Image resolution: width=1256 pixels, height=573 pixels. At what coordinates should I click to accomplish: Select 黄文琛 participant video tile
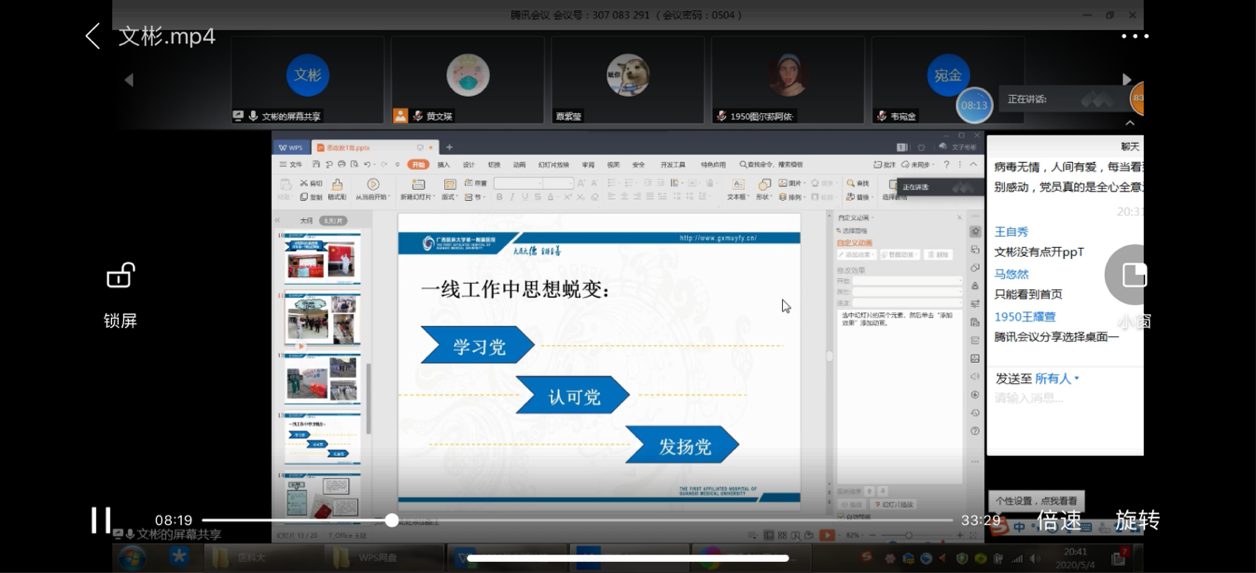tap(468, 80)
